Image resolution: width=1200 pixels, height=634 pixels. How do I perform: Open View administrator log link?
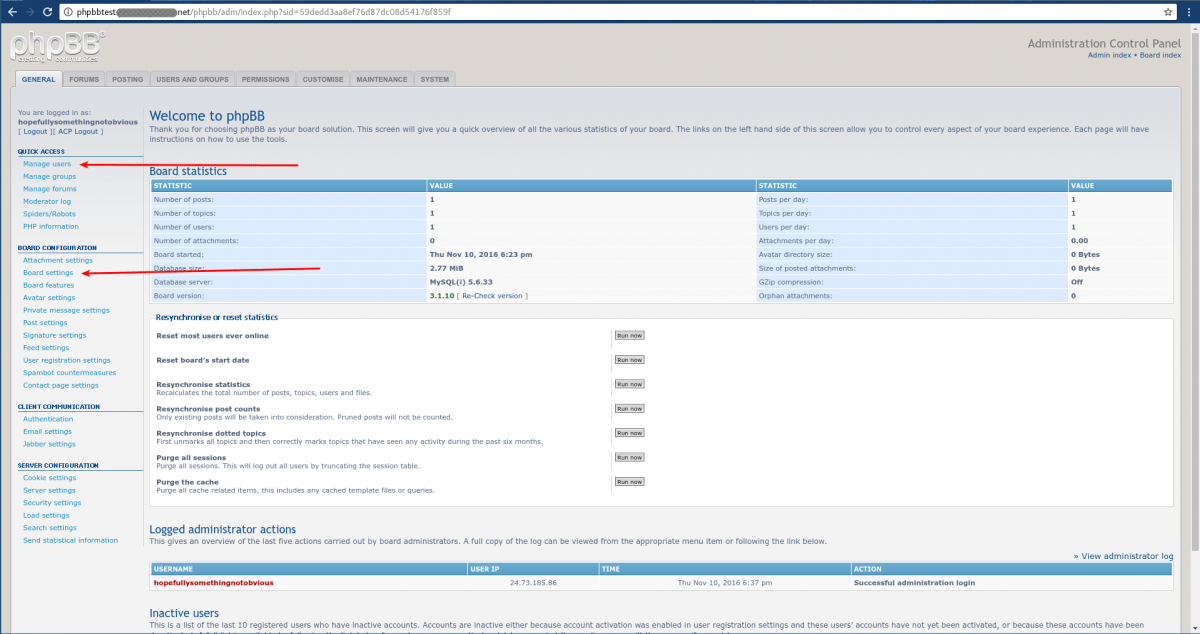point(1126,556)
